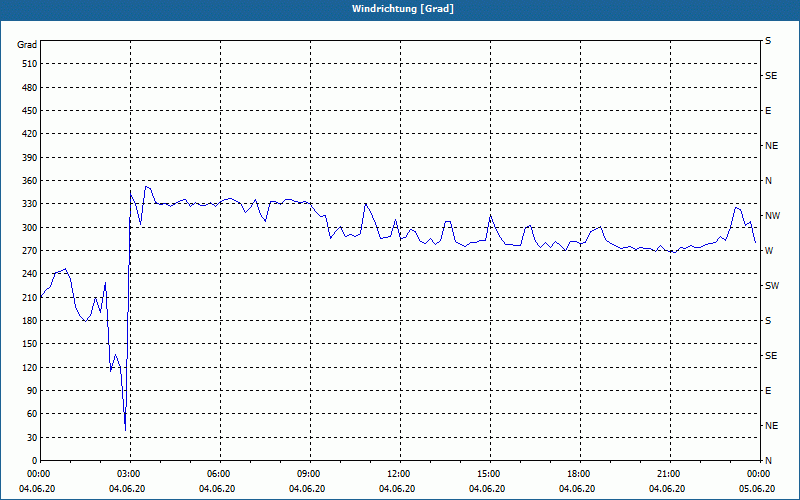Click the W compass label level with 270

tap(769, 251)
